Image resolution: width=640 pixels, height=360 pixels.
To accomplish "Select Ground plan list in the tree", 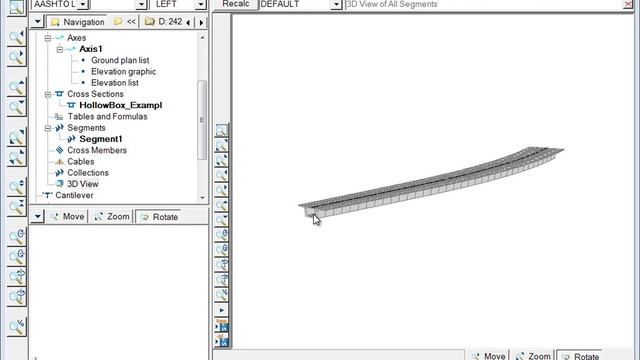I will [120, 60].
